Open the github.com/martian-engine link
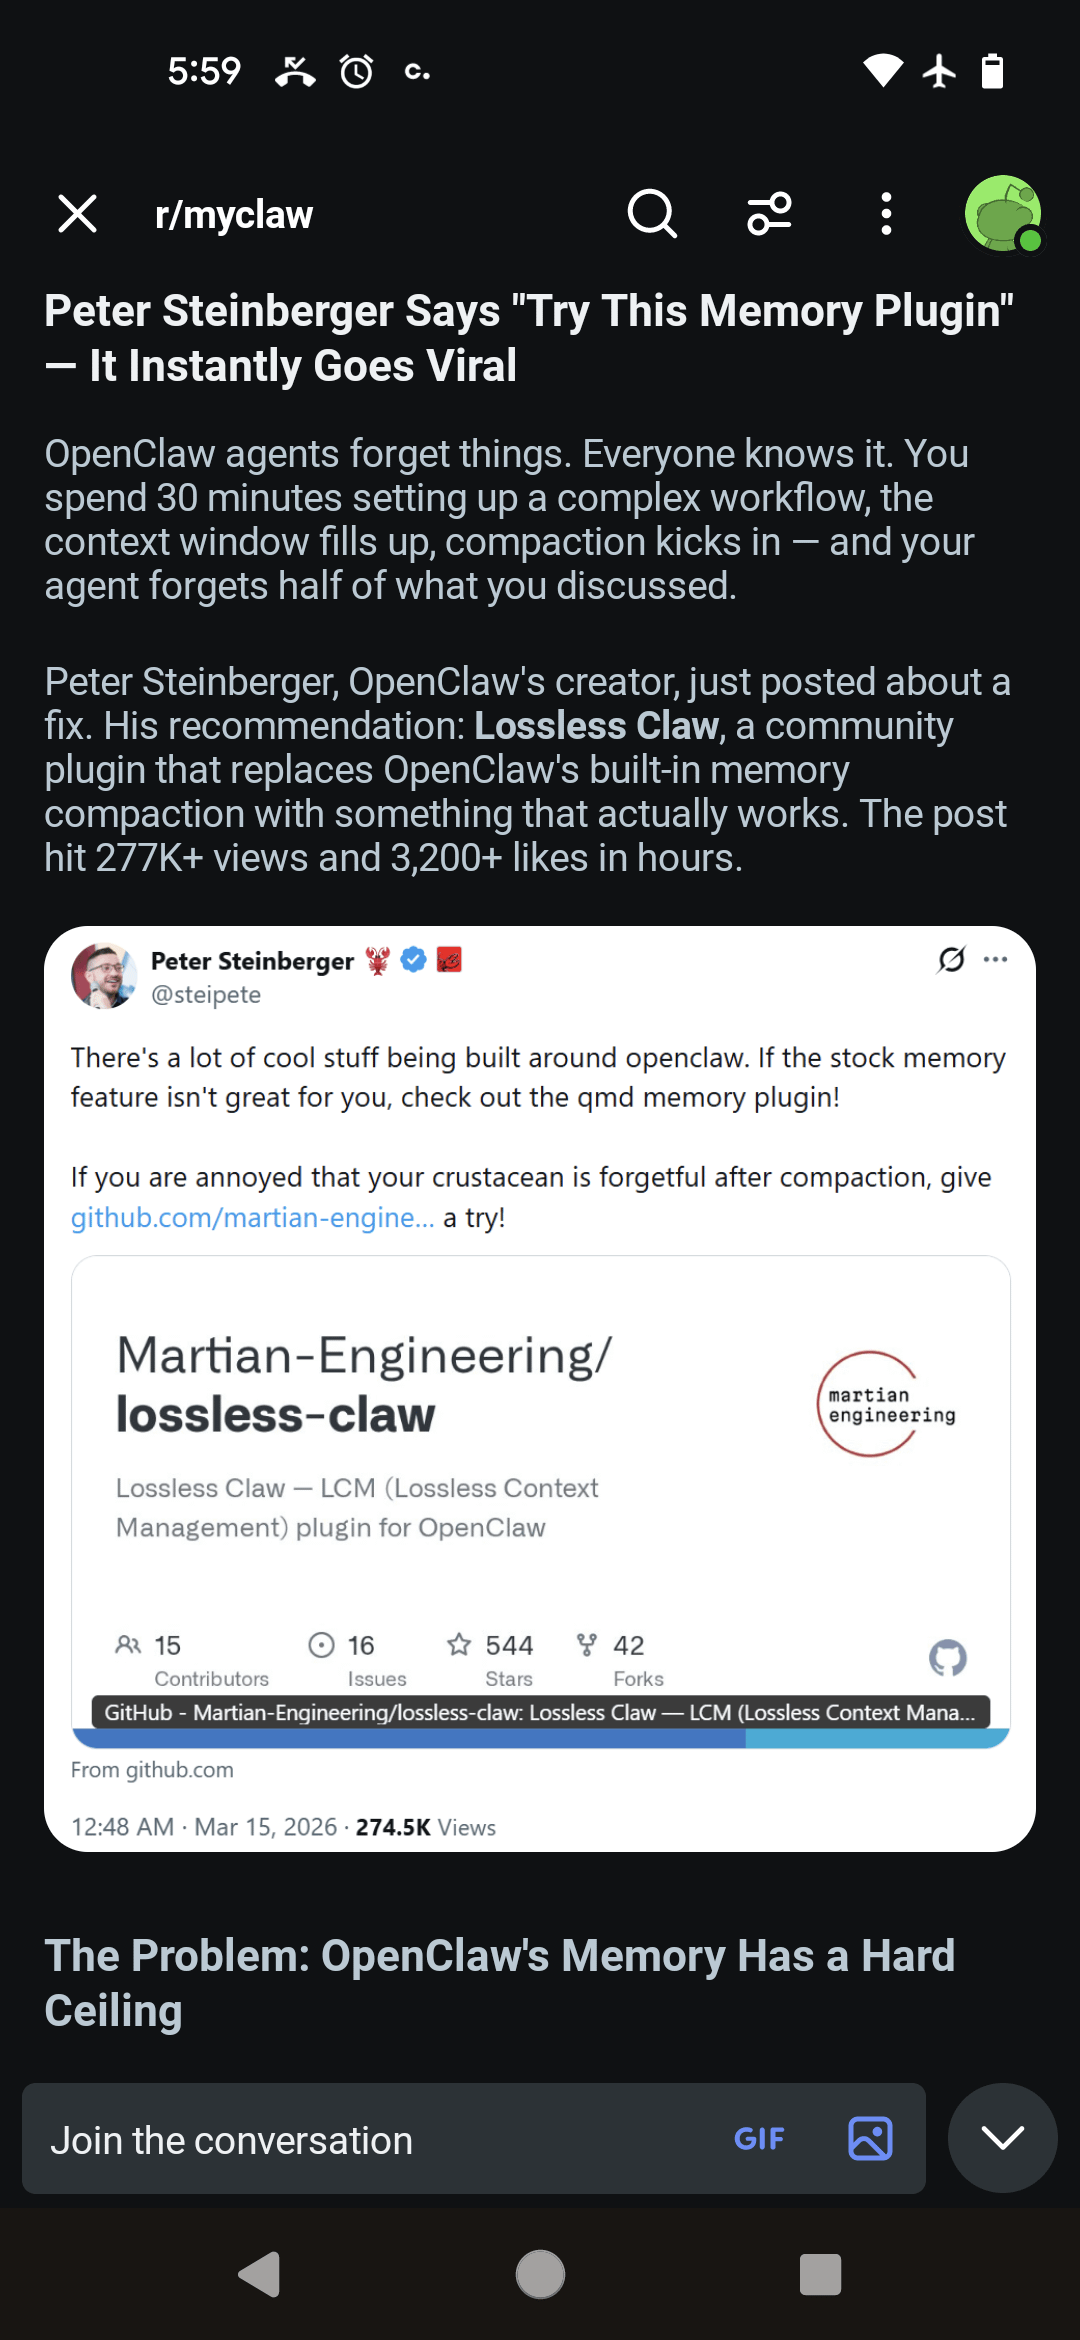 [x=252, y=1218]
